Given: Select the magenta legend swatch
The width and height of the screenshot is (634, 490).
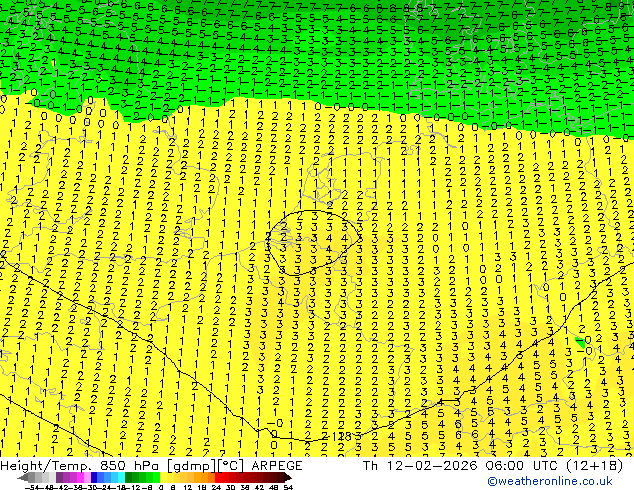Looking at the screenshot, I should [x=80, y=477].
